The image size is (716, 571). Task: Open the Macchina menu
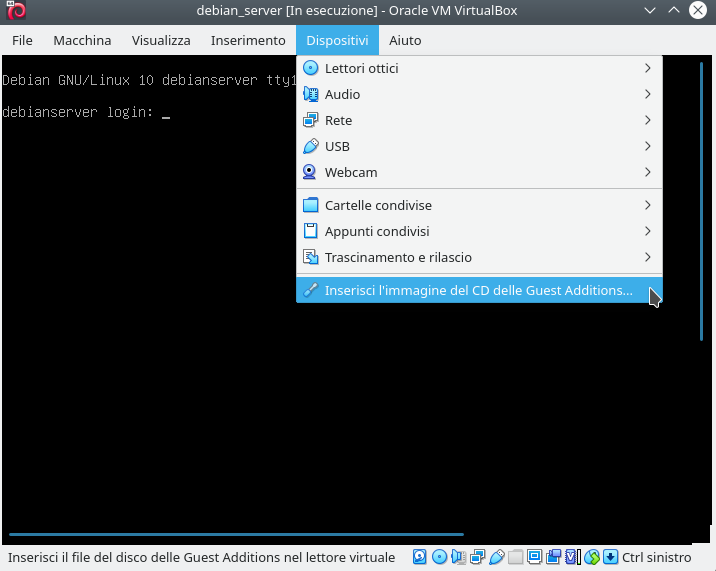(x=82, y=40)
